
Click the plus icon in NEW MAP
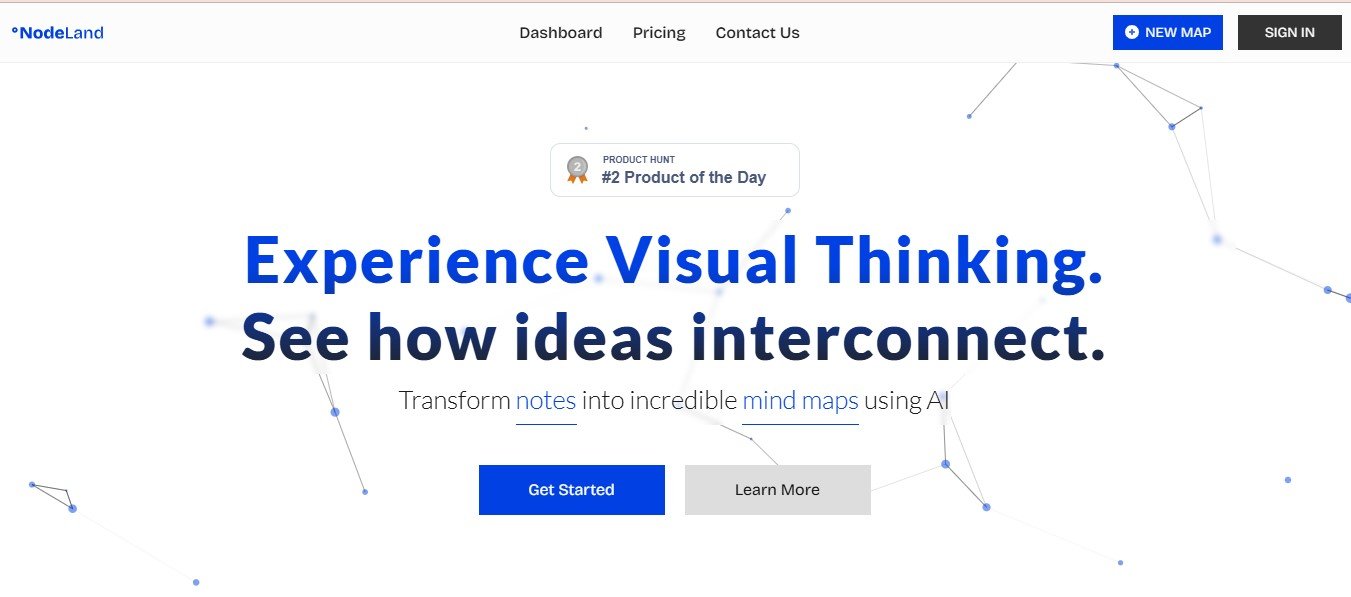[x=1131, y=32]
